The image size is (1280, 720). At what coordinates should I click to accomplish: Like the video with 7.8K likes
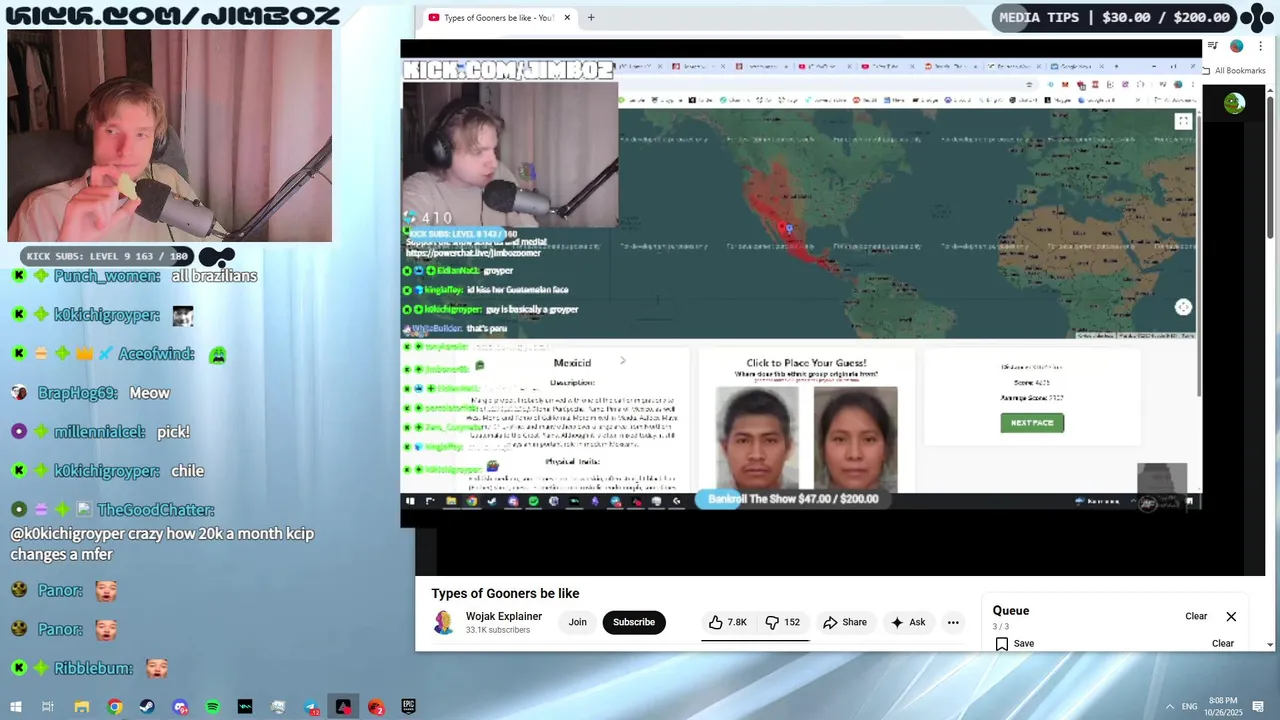point(728,622)
